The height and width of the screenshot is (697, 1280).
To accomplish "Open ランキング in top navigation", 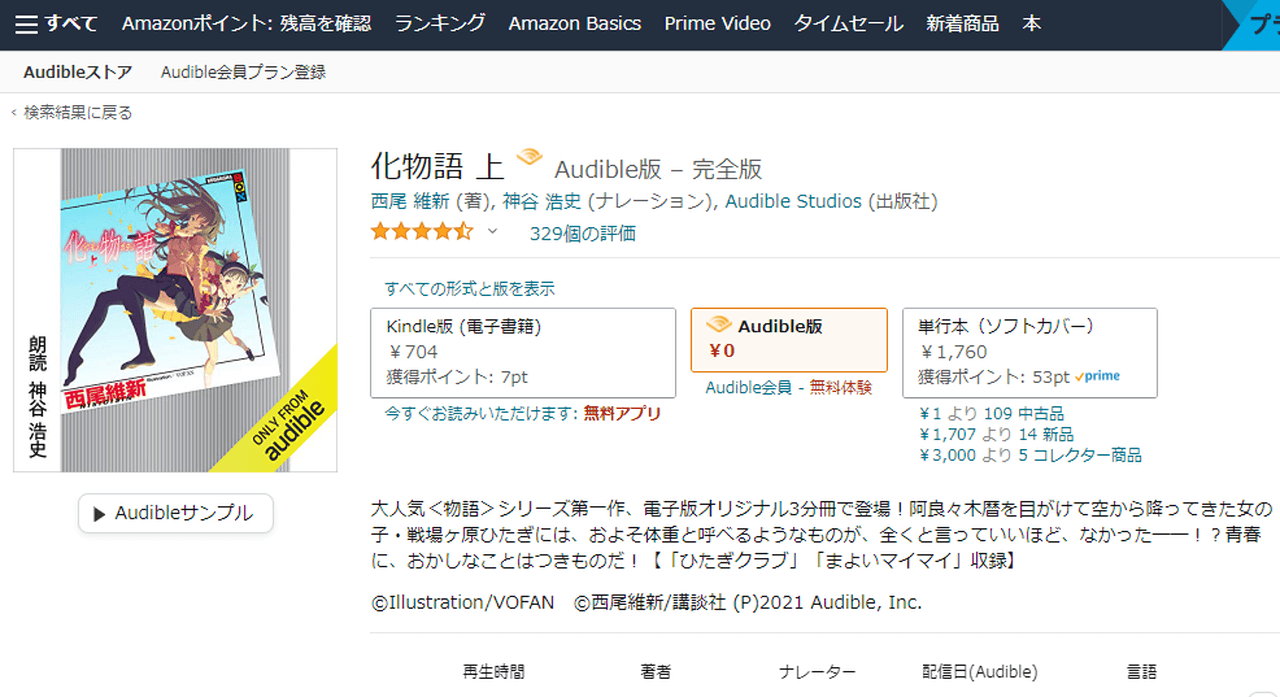I will pos(440,24).
